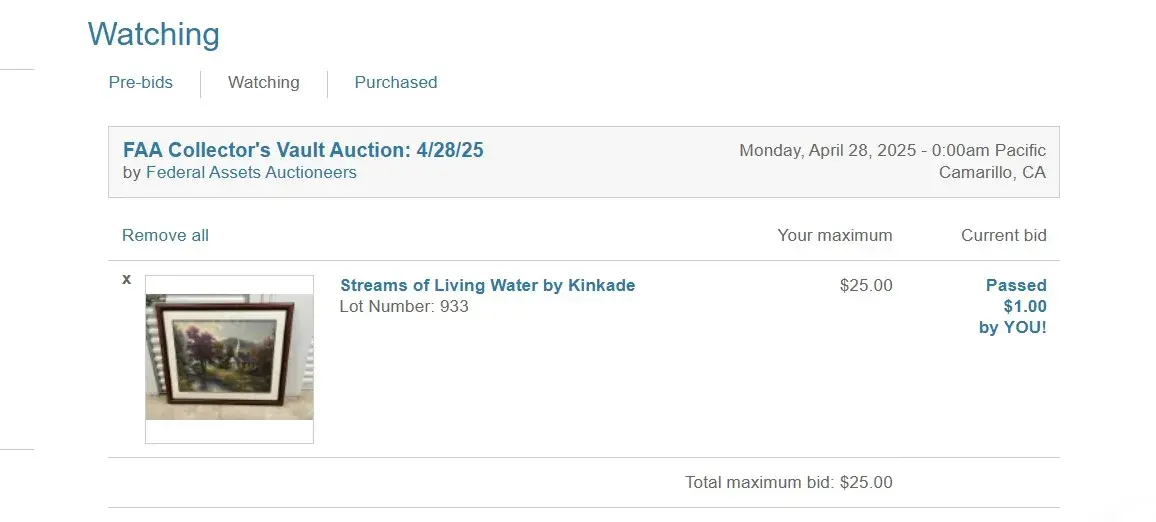Screen dimensions: 1156x522
Task: Click the Current bid column header
Action: click(1003, 236)
